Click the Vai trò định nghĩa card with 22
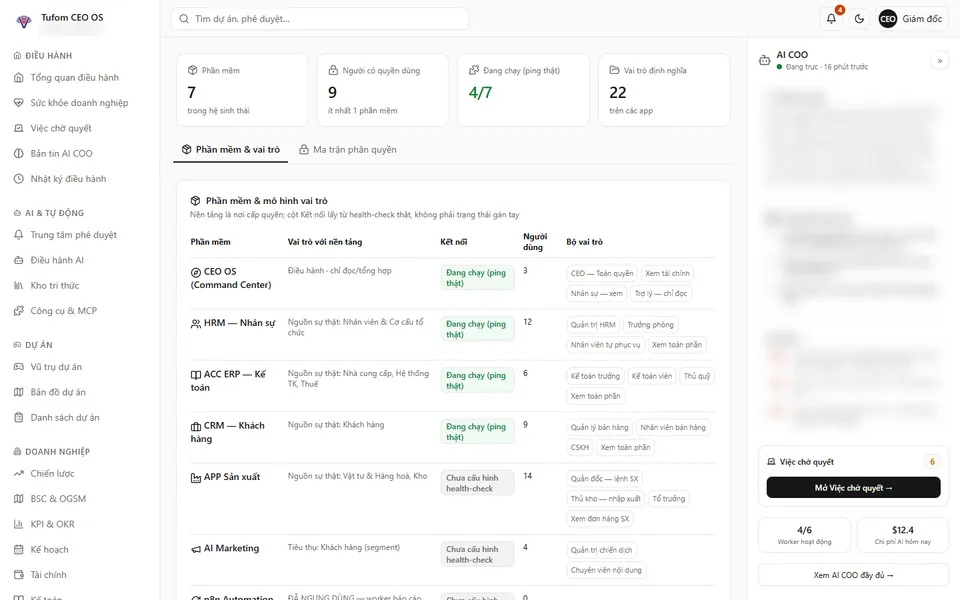 pyautogui.click(x=664, y=90)
